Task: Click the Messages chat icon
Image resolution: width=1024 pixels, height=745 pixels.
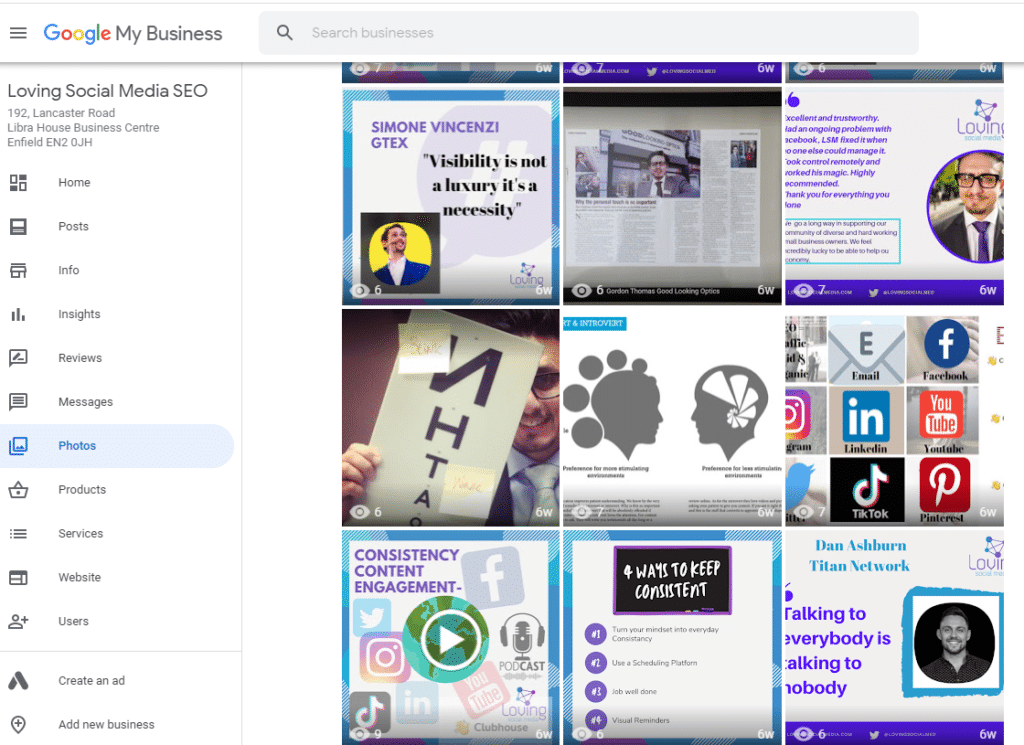Action: coord(18,402)
